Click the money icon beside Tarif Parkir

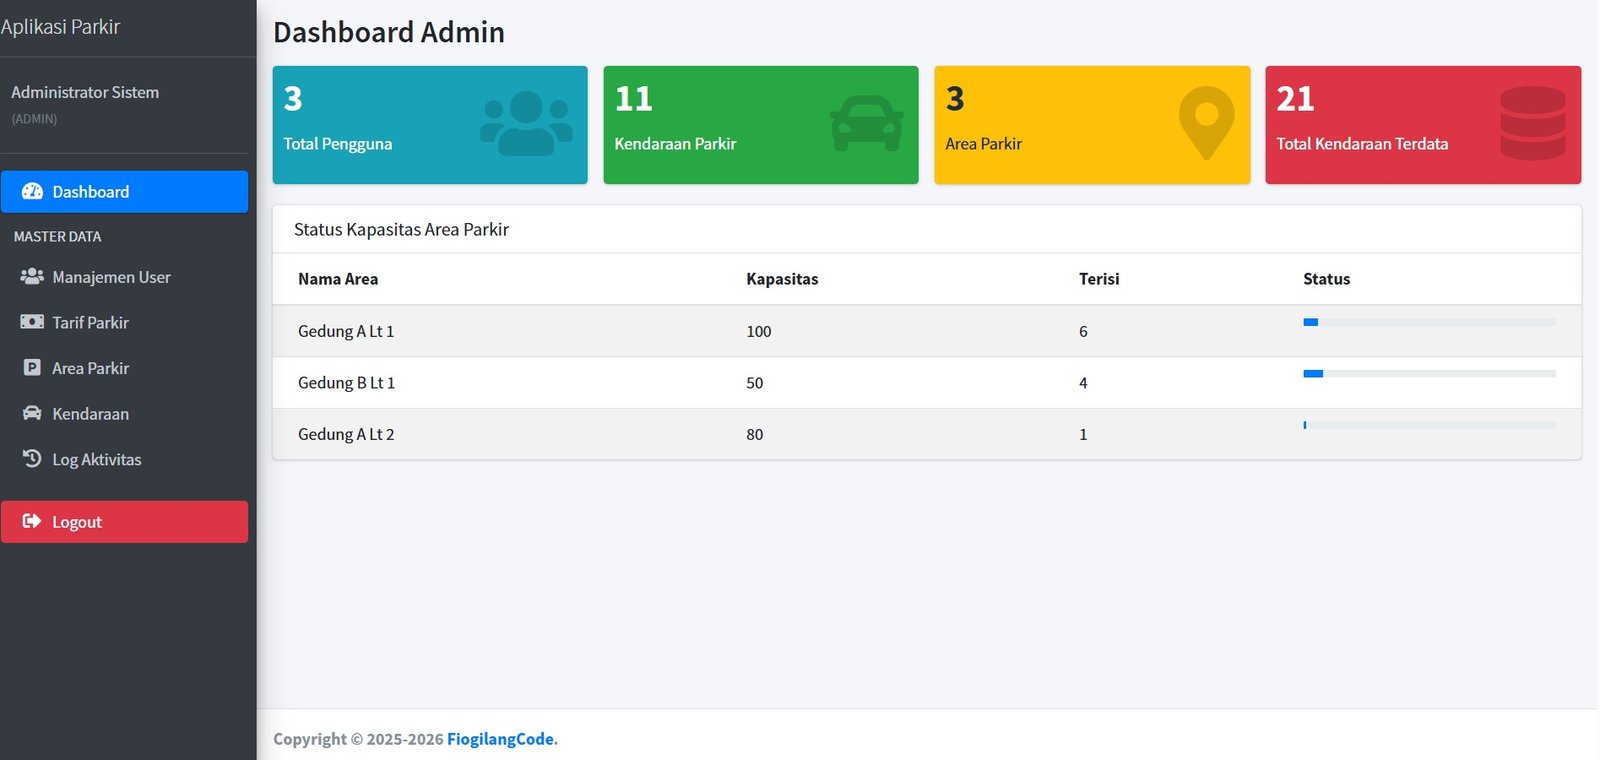(x=32, y=322)
